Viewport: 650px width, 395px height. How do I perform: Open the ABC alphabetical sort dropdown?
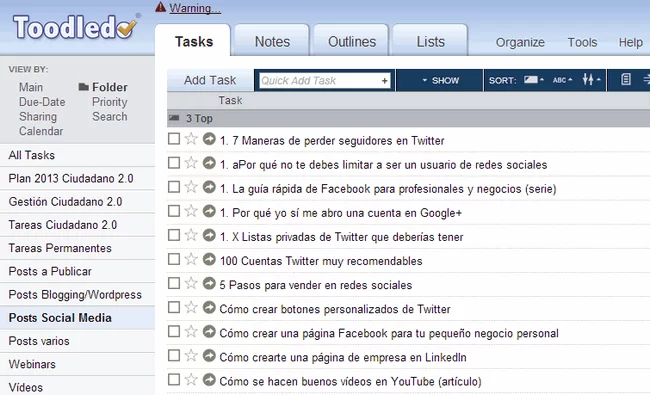pyautogui.click(x=563, y=80)
